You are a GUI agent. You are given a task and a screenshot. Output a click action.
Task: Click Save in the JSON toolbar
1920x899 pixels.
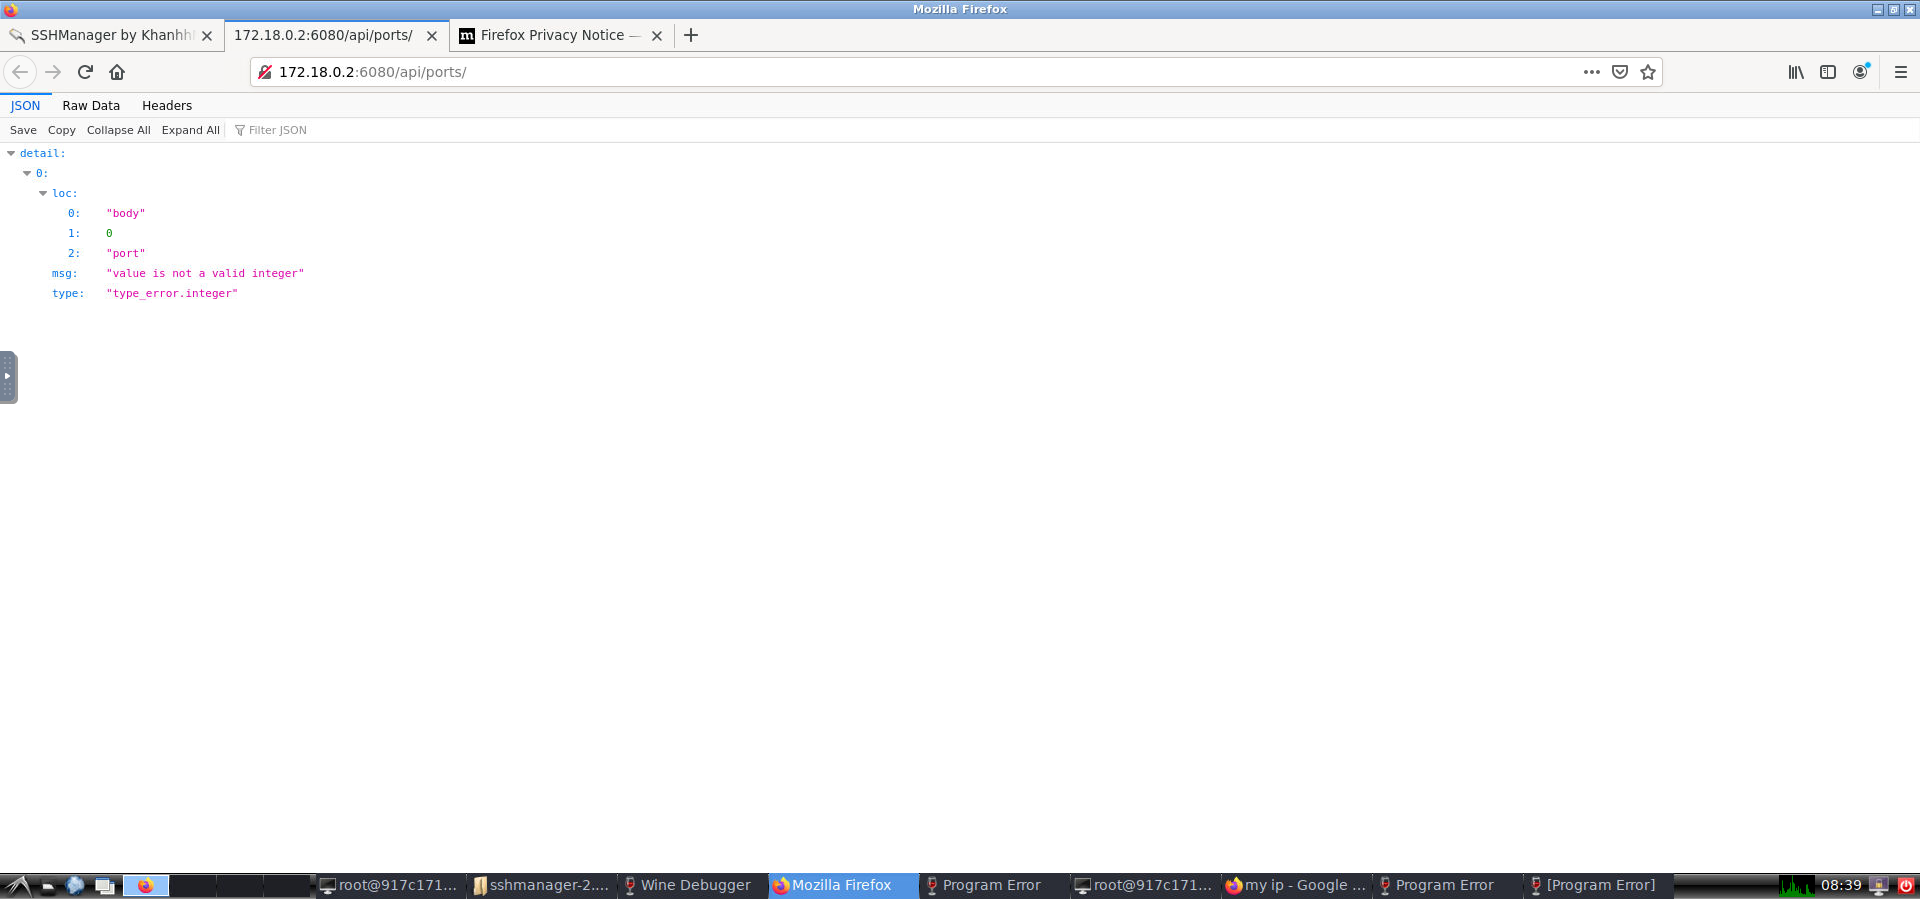[23, 130]
